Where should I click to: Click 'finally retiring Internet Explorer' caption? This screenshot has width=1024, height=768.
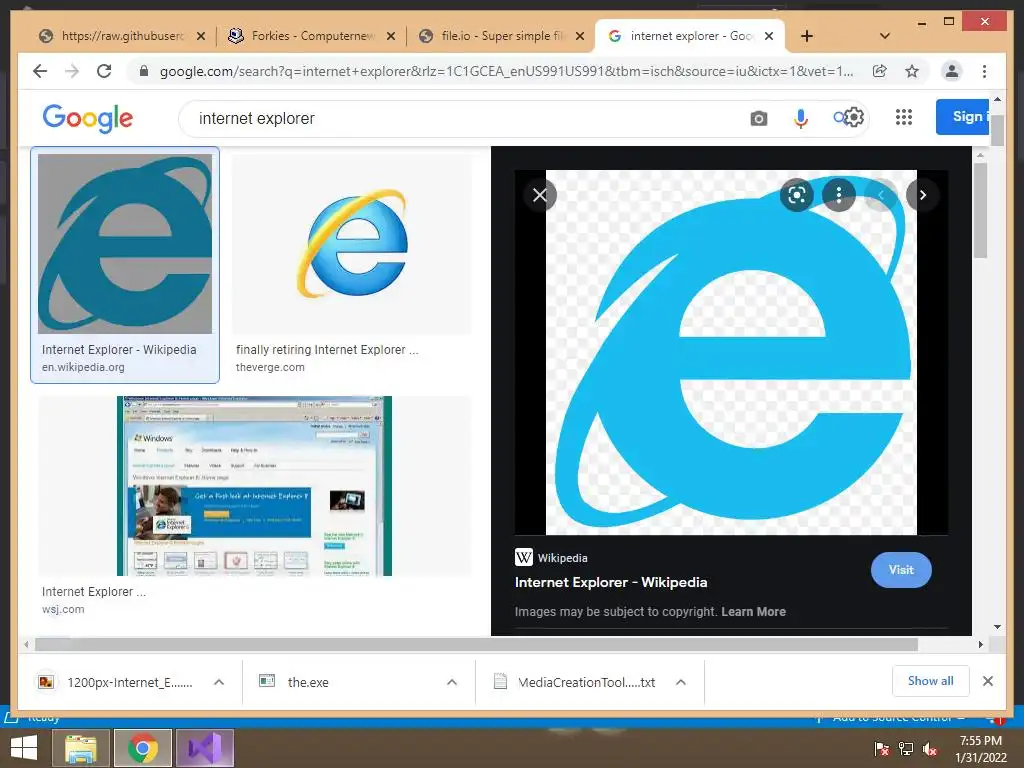[327, 349]
